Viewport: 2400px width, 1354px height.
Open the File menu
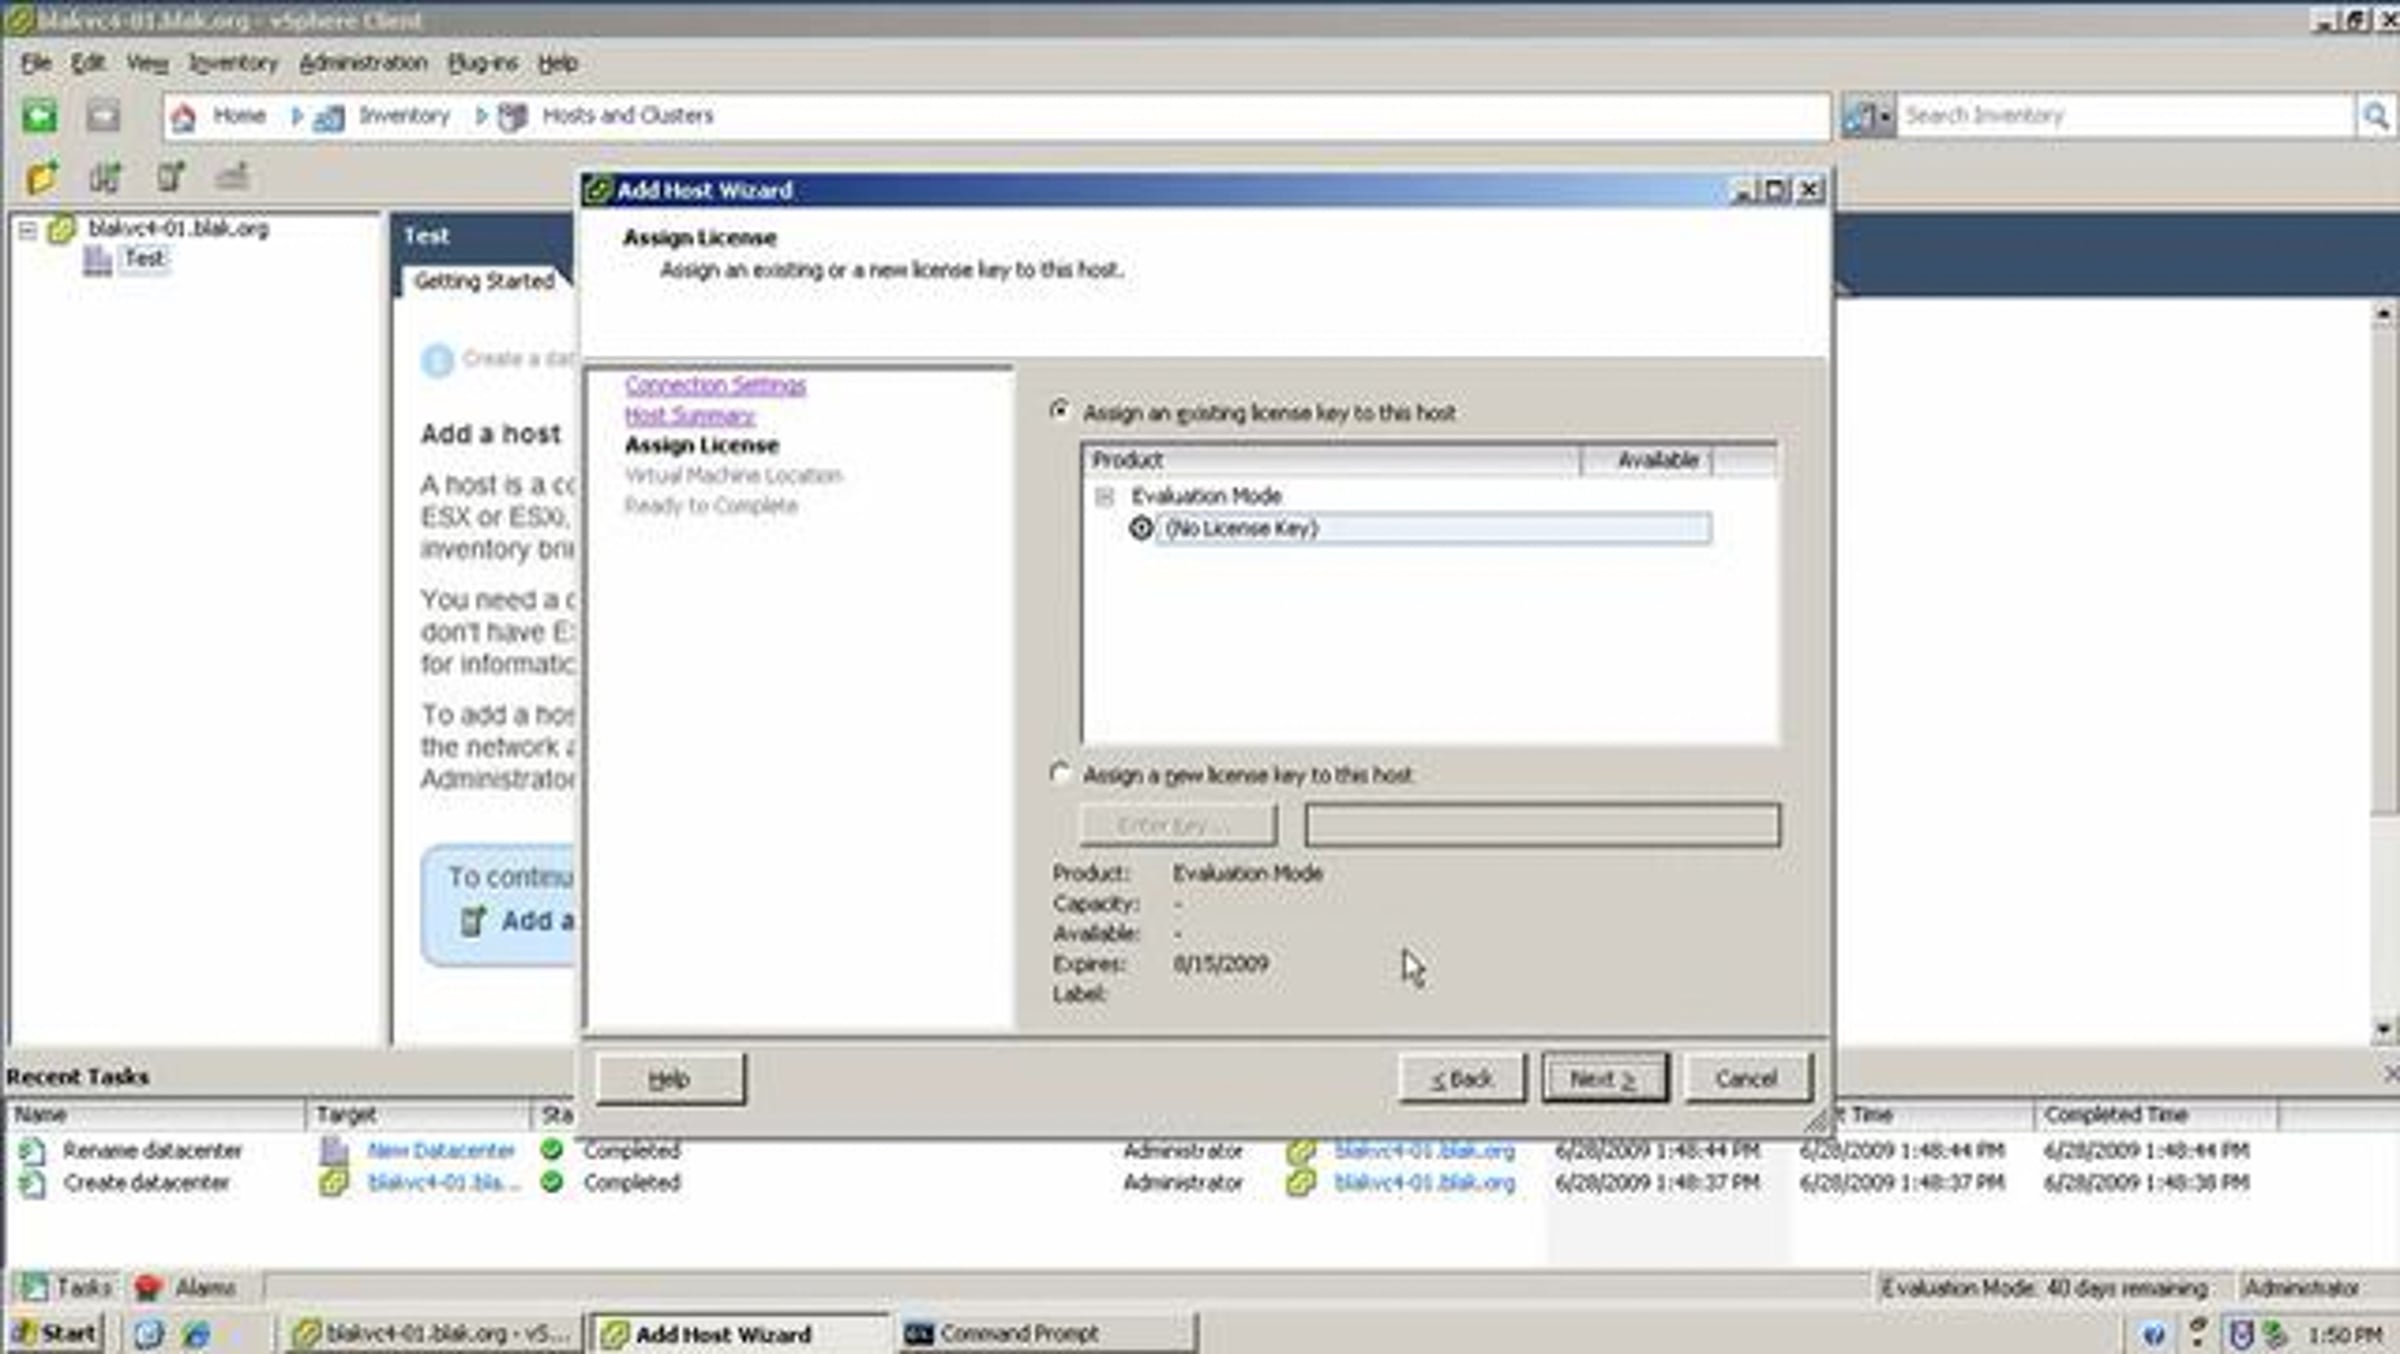[36, 63]
